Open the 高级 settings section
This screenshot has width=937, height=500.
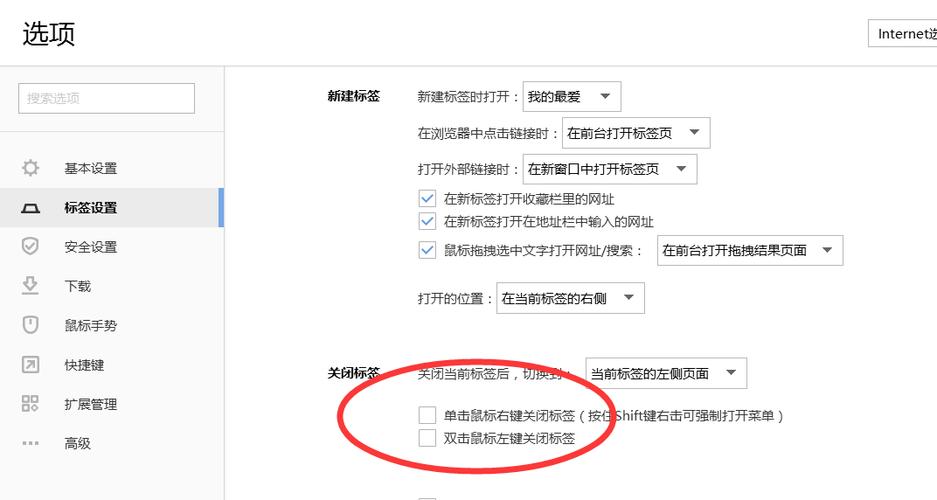112,444
